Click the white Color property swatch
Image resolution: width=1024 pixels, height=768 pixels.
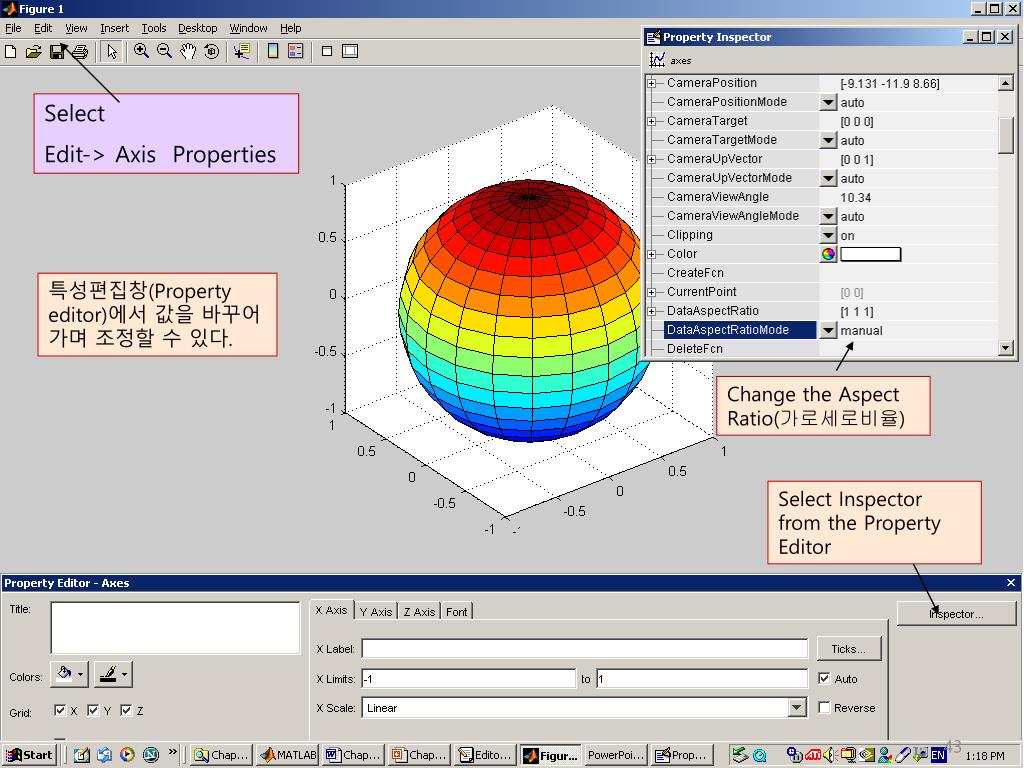coord(870,254)
